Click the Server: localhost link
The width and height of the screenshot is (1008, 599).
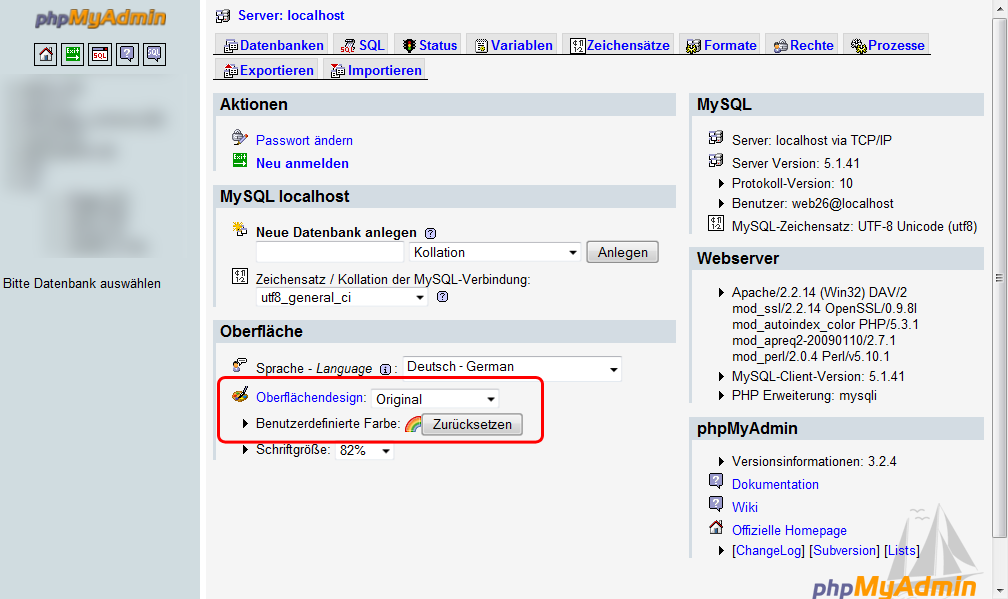[291, 15]
